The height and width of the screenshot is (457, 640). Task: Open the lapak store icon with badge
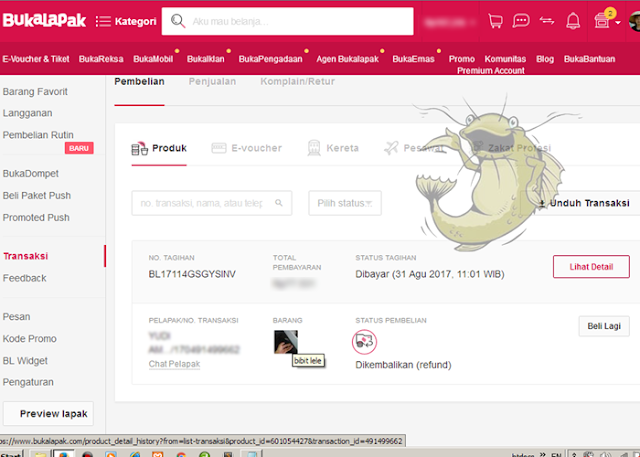pyautogui.click(x=603, y=19)
